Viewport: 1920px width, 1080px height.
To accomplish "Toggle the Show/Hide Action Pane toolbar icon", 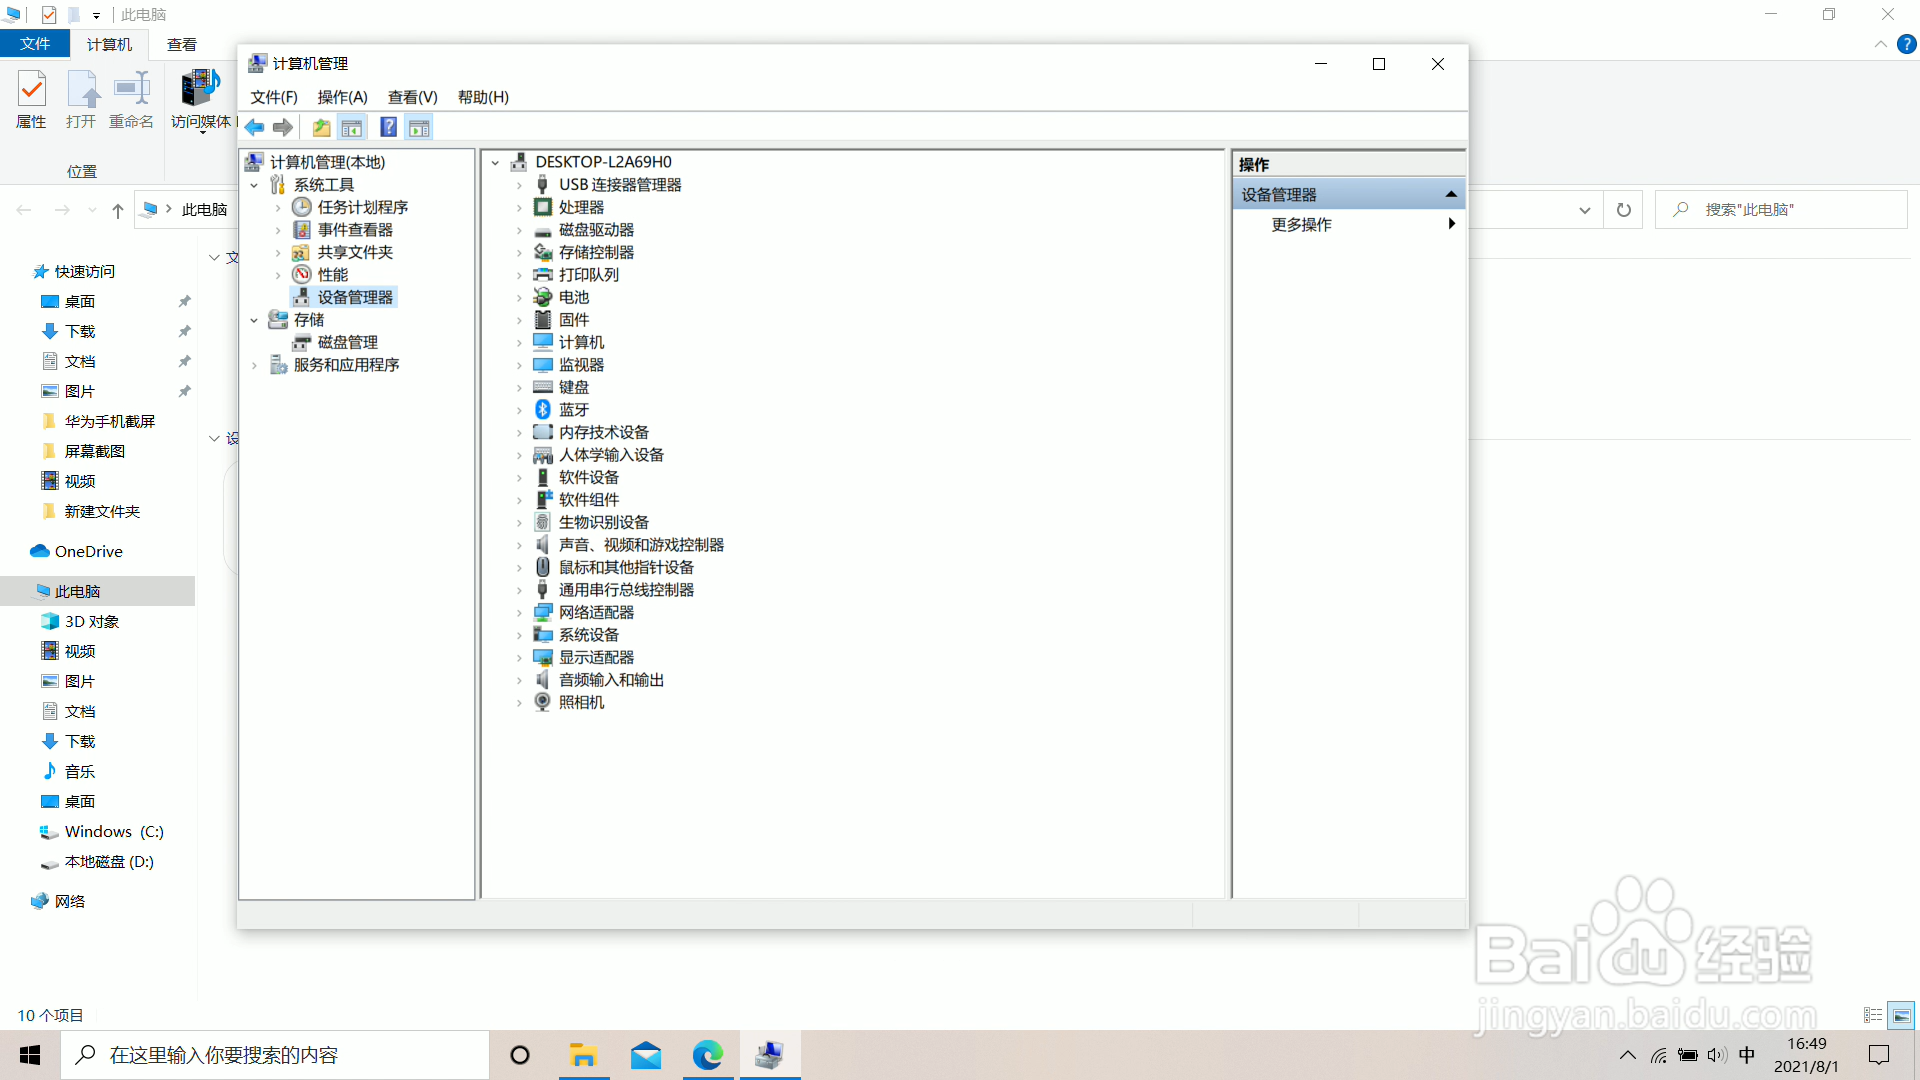I will click(x=420, y=127).
